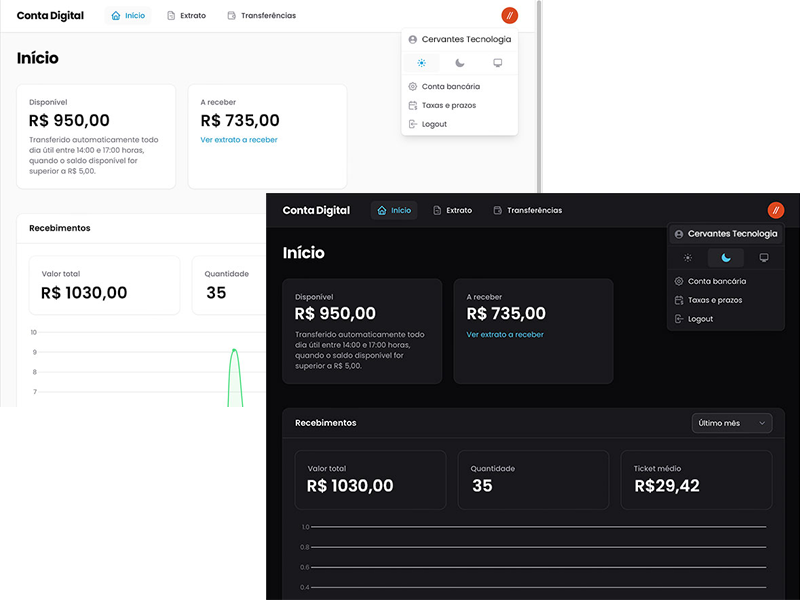
Task: Click the Extrato document icon in light navbar
Action: click(x=171, y=16)
